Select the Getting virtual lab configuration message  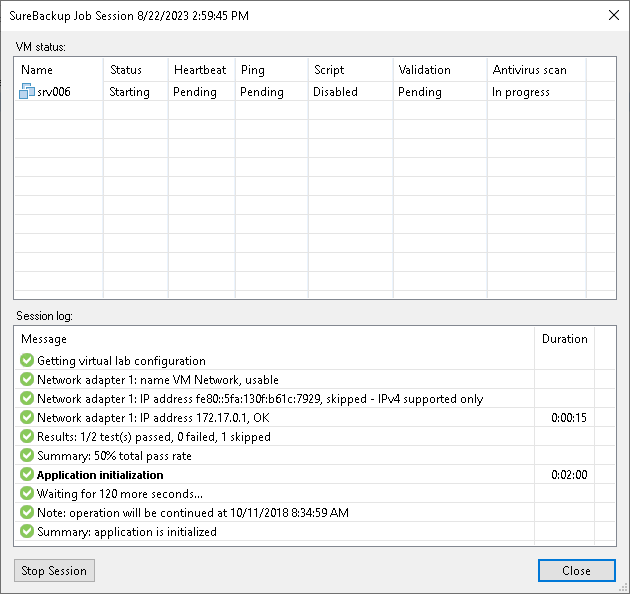[x=121, y=360]
